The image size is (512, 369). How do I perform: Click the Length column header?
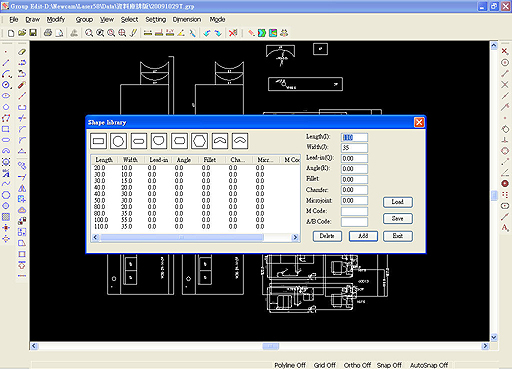104,160
